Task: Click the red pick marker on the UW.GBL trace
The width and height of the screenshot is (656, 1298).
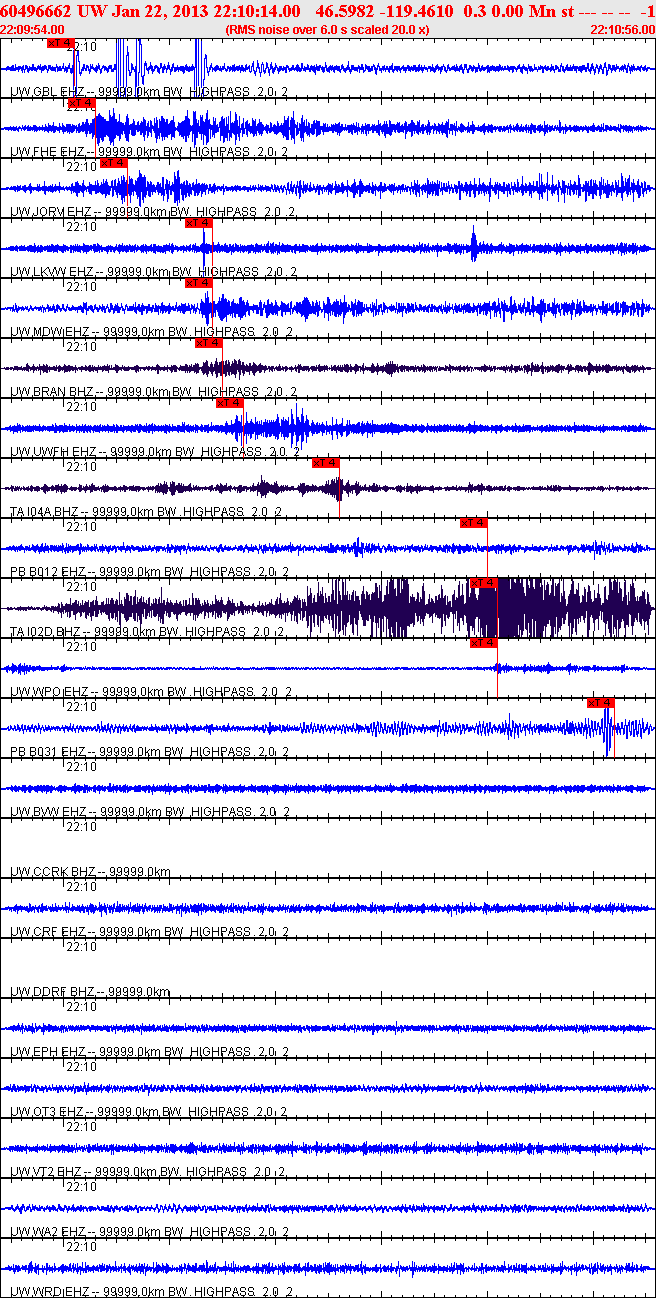Action: tap(60, 43)
